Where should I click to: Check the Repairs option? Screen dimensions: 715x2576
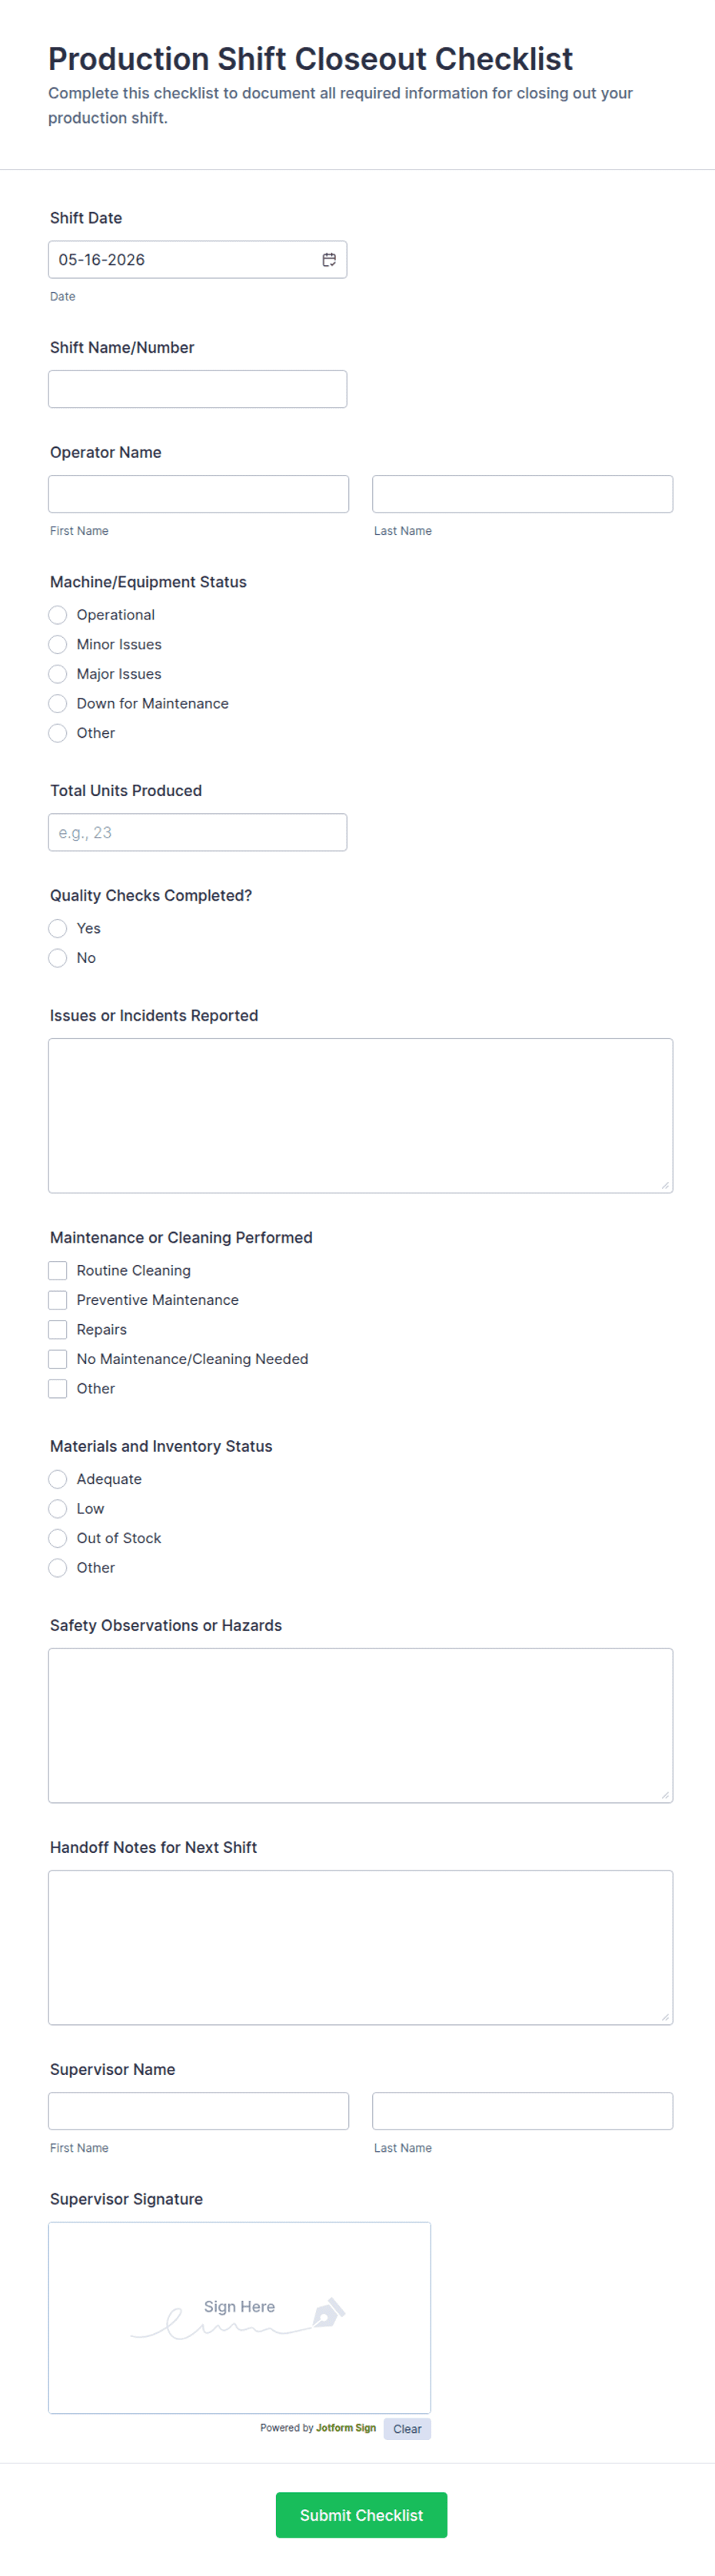pyautogui.click(x=58, y=1330)
